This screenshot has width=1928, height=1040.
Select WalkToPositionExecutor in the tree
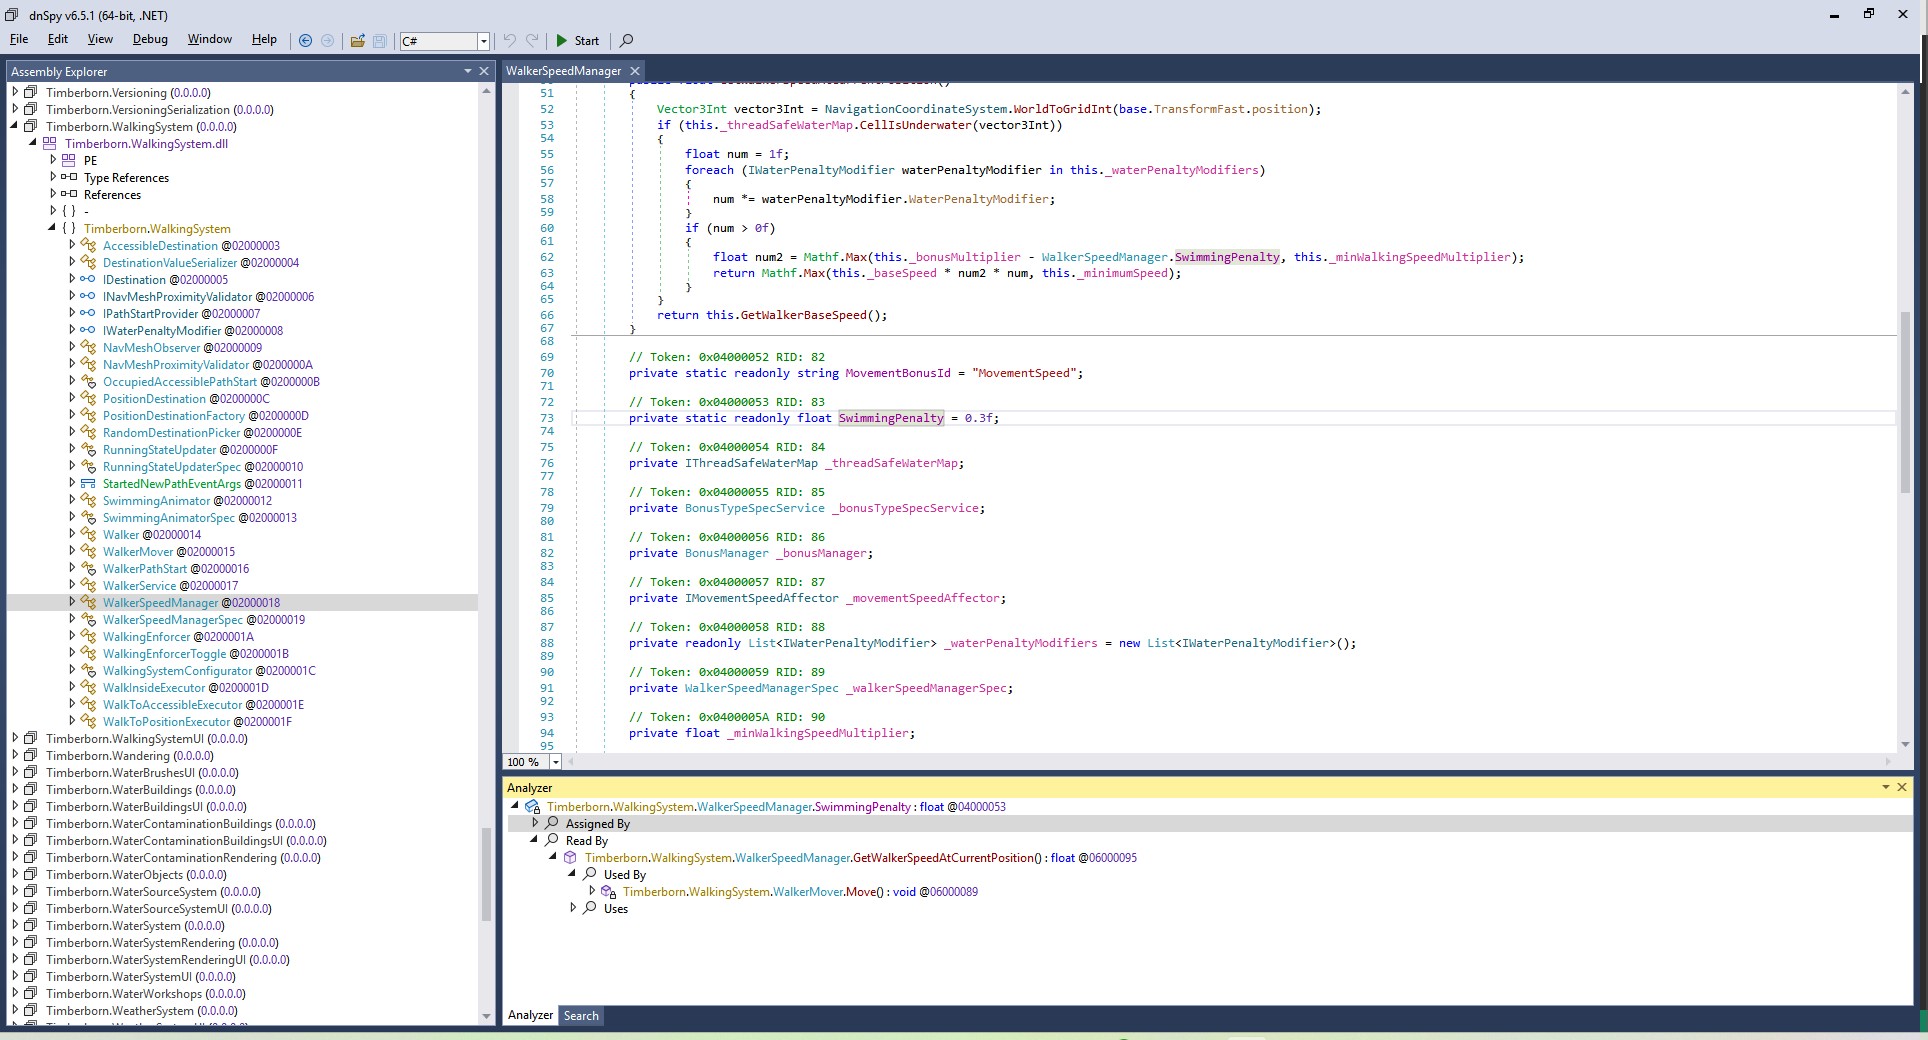coord(166,722)
